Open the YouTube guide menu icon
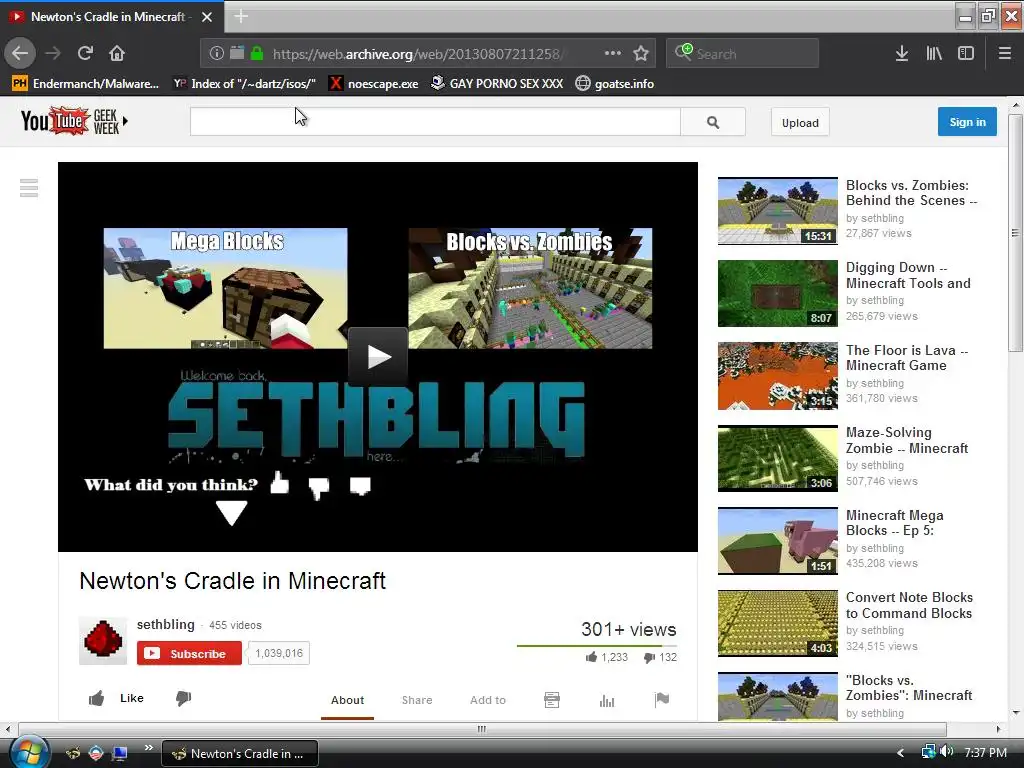This screenshot has height=768, width=1024. (x=29, y=188)
